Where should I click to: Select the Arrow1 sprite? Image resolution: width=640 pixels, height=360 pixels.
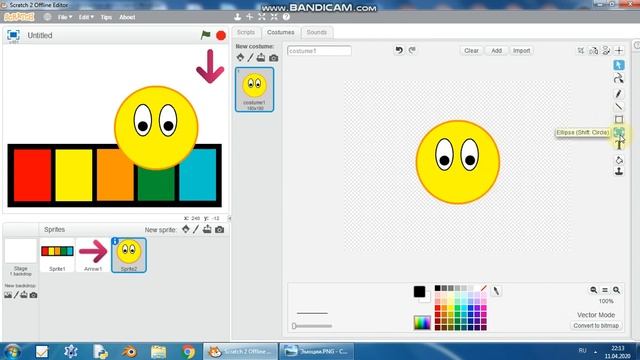pyautogui.click(x=93, y=255)
